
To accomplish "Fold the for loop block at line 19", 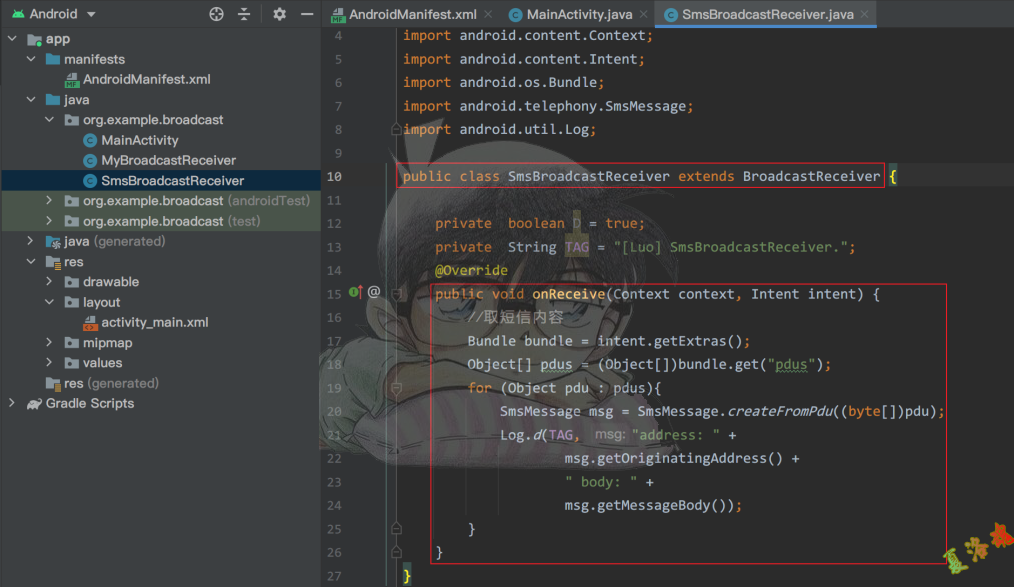I will (x=397, y=387).
